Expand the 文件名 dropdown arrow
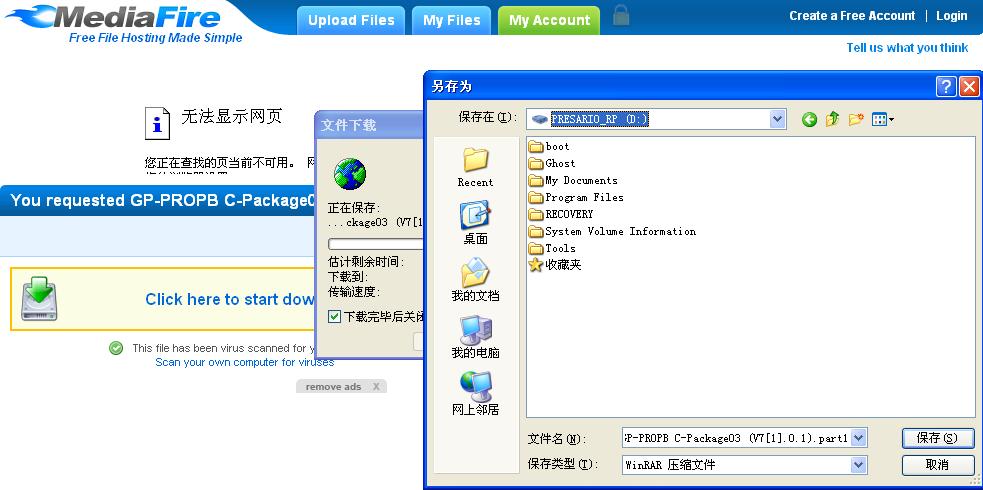Screen dimensions: 983x490 (859, 438)
